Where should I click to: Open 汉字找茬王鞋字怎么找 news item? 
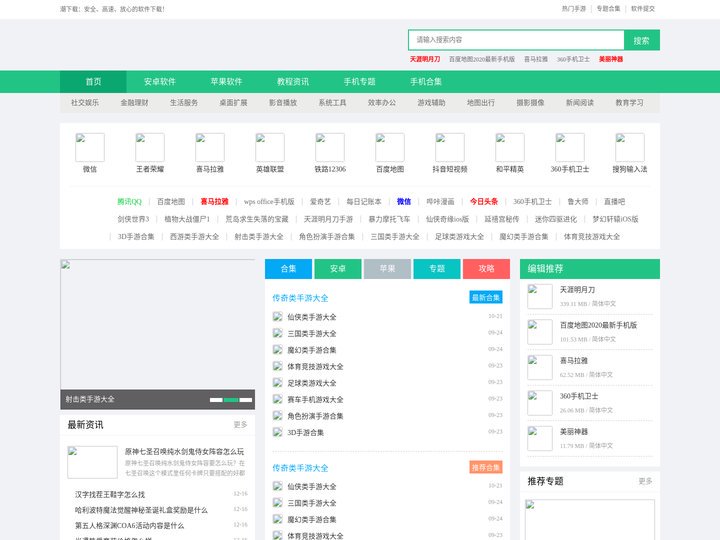point(110,495)
